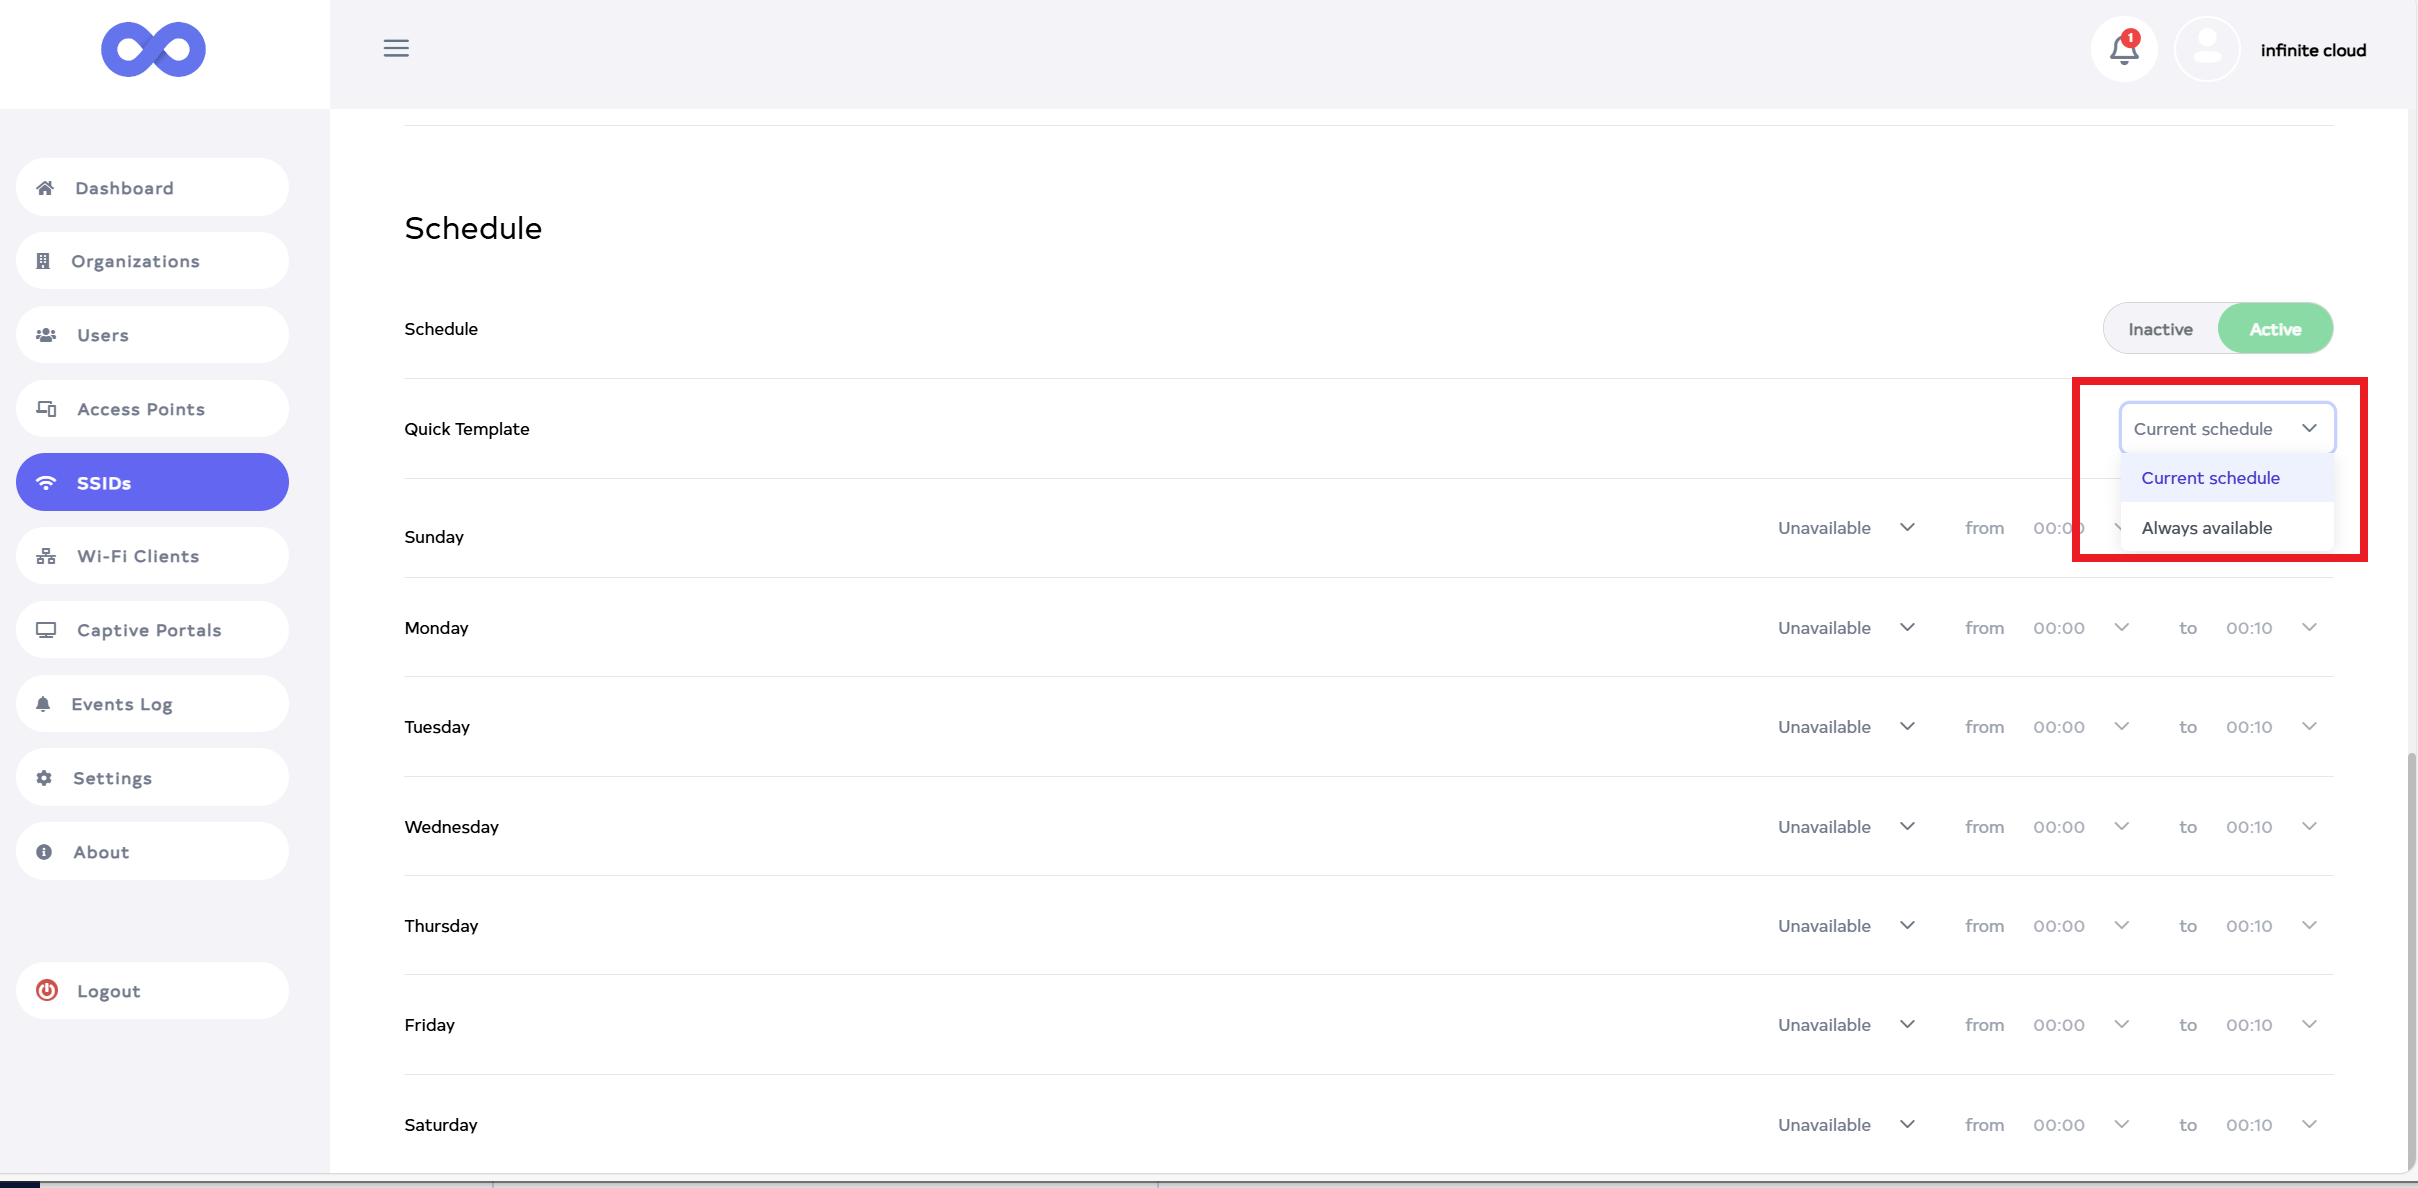Click the Settings gear icon
The width and height of the screenshot is (2418, 1188).
tap(44, 778)
